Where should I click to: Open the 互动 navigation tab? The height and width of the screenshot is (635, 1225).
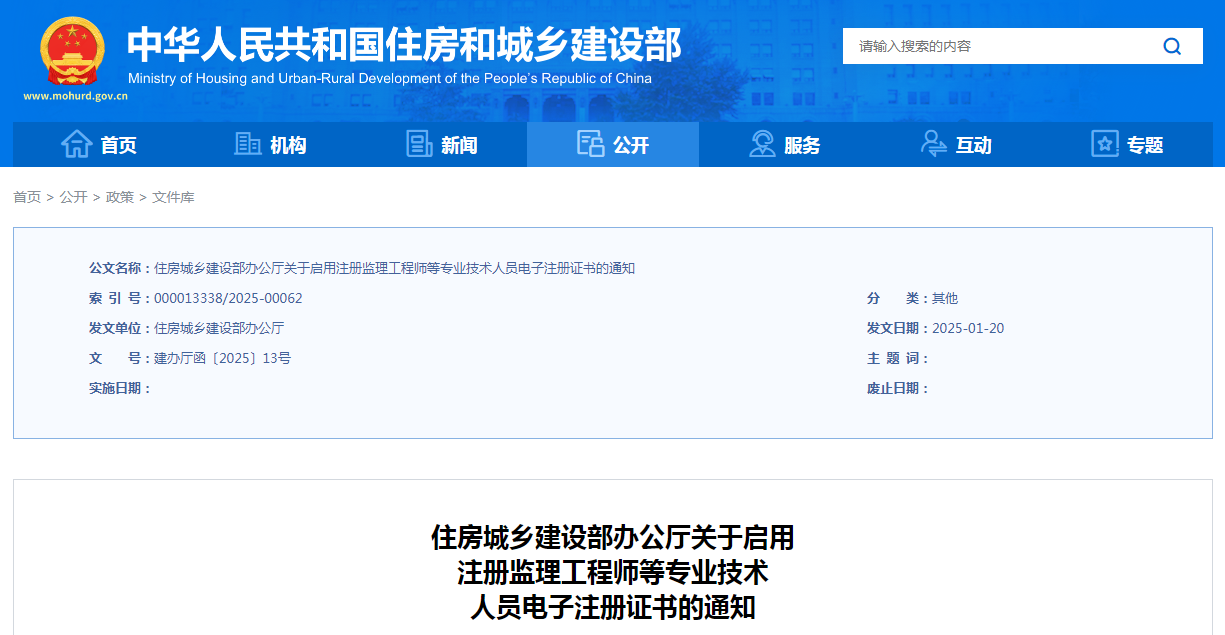[955, 145]
